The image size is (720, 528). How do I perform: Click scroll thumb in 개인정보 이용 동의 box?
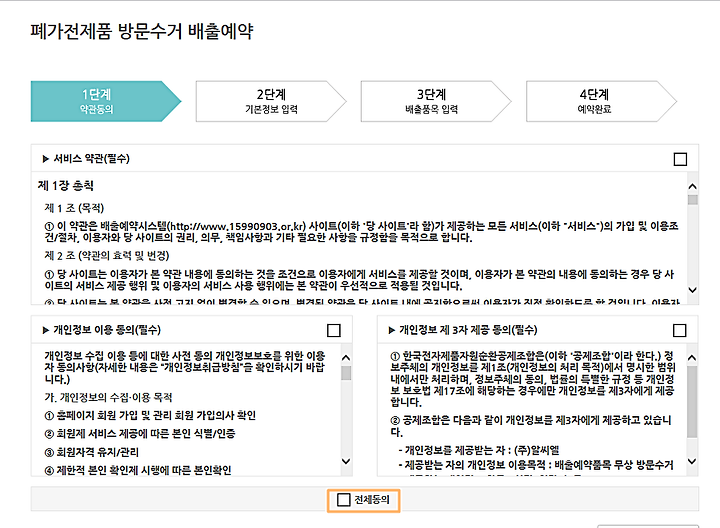(346, 373)
